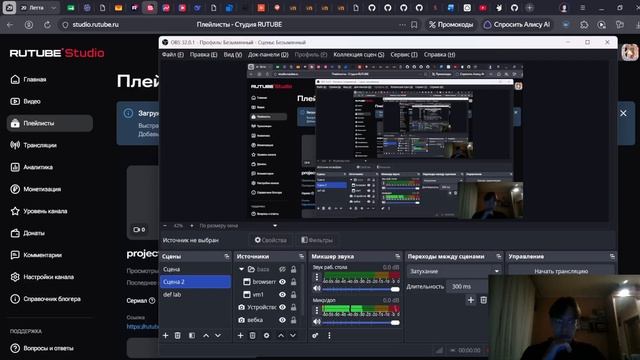
Task: Mute Микр/доп speaker icon
Action: (x=317, y=322)
